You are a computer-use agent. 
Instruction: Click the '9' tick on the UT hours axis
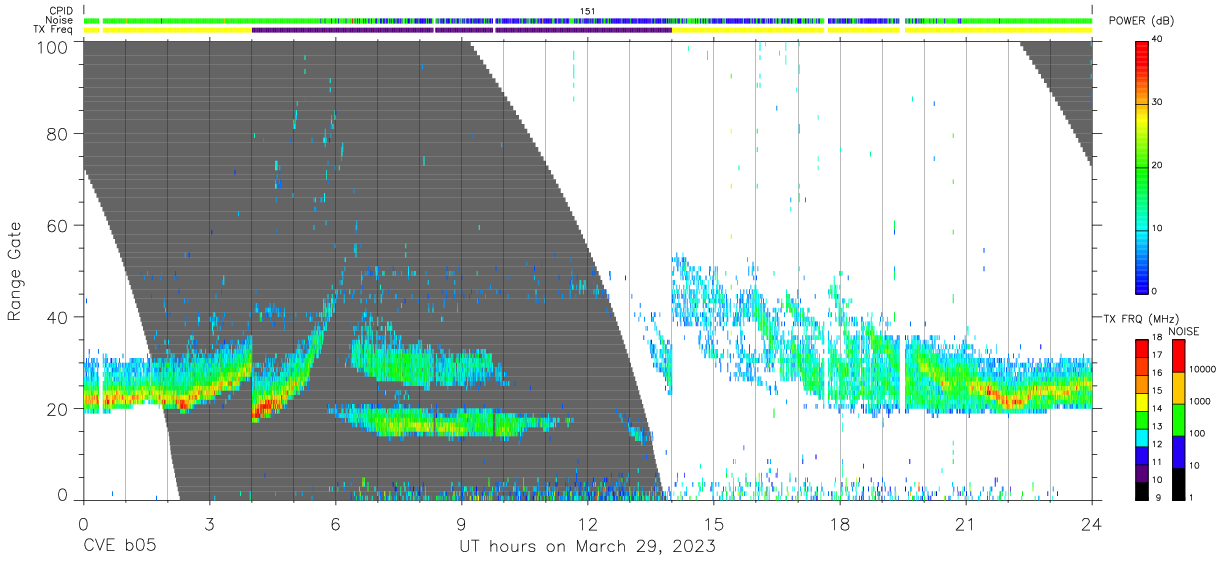[x=461, y=524]
